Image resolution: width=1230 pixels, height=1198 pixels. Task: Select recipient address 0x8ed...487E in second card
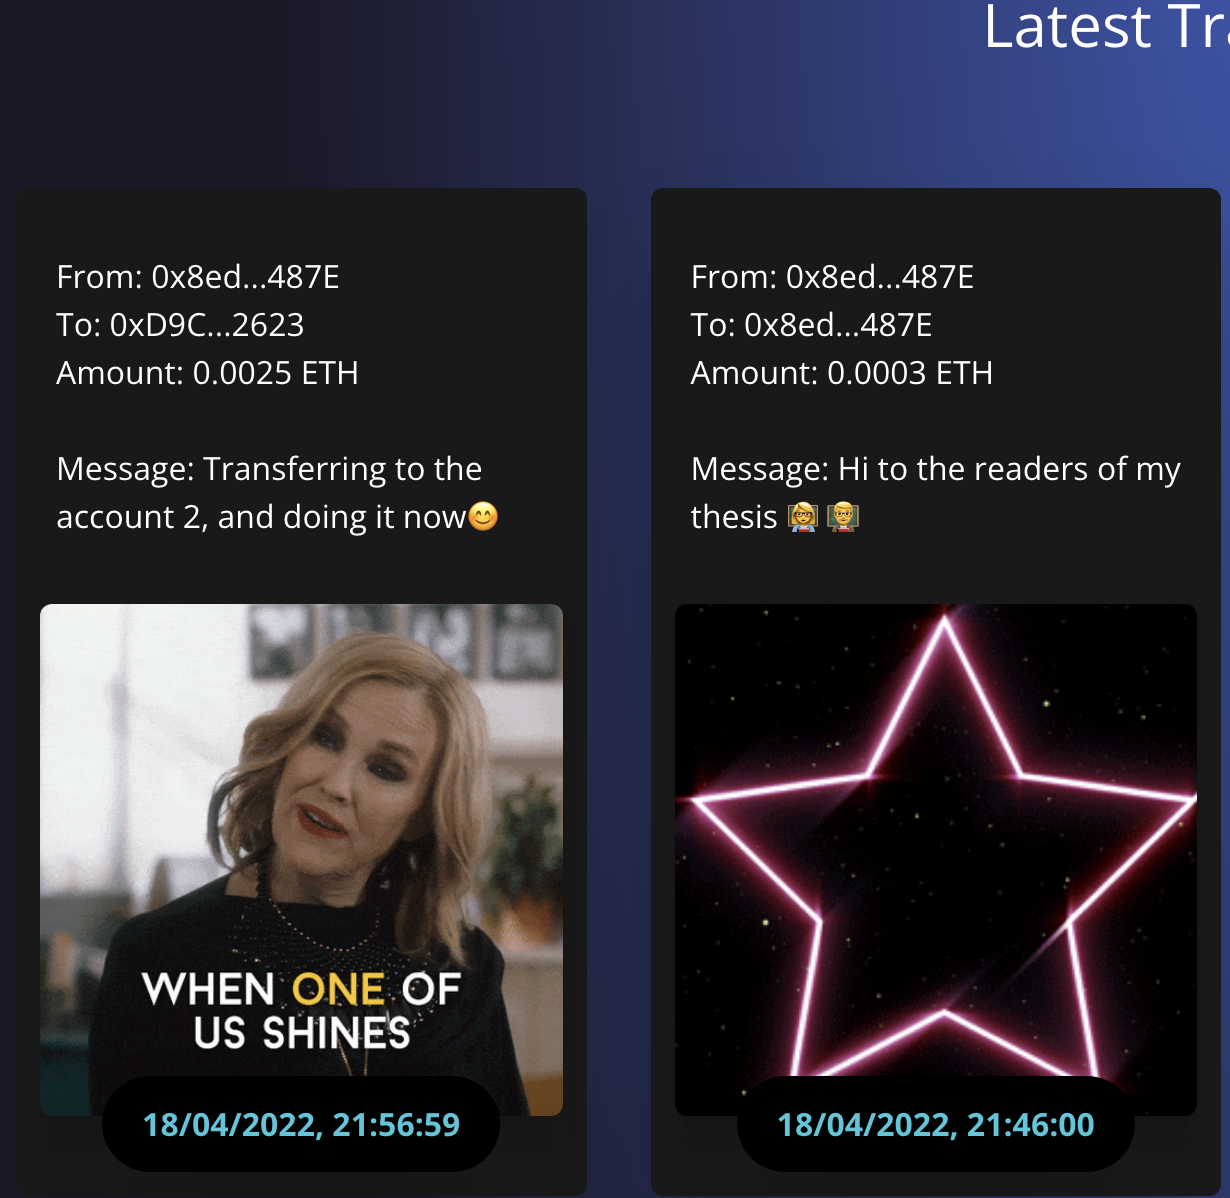click(x=839, y=325)
